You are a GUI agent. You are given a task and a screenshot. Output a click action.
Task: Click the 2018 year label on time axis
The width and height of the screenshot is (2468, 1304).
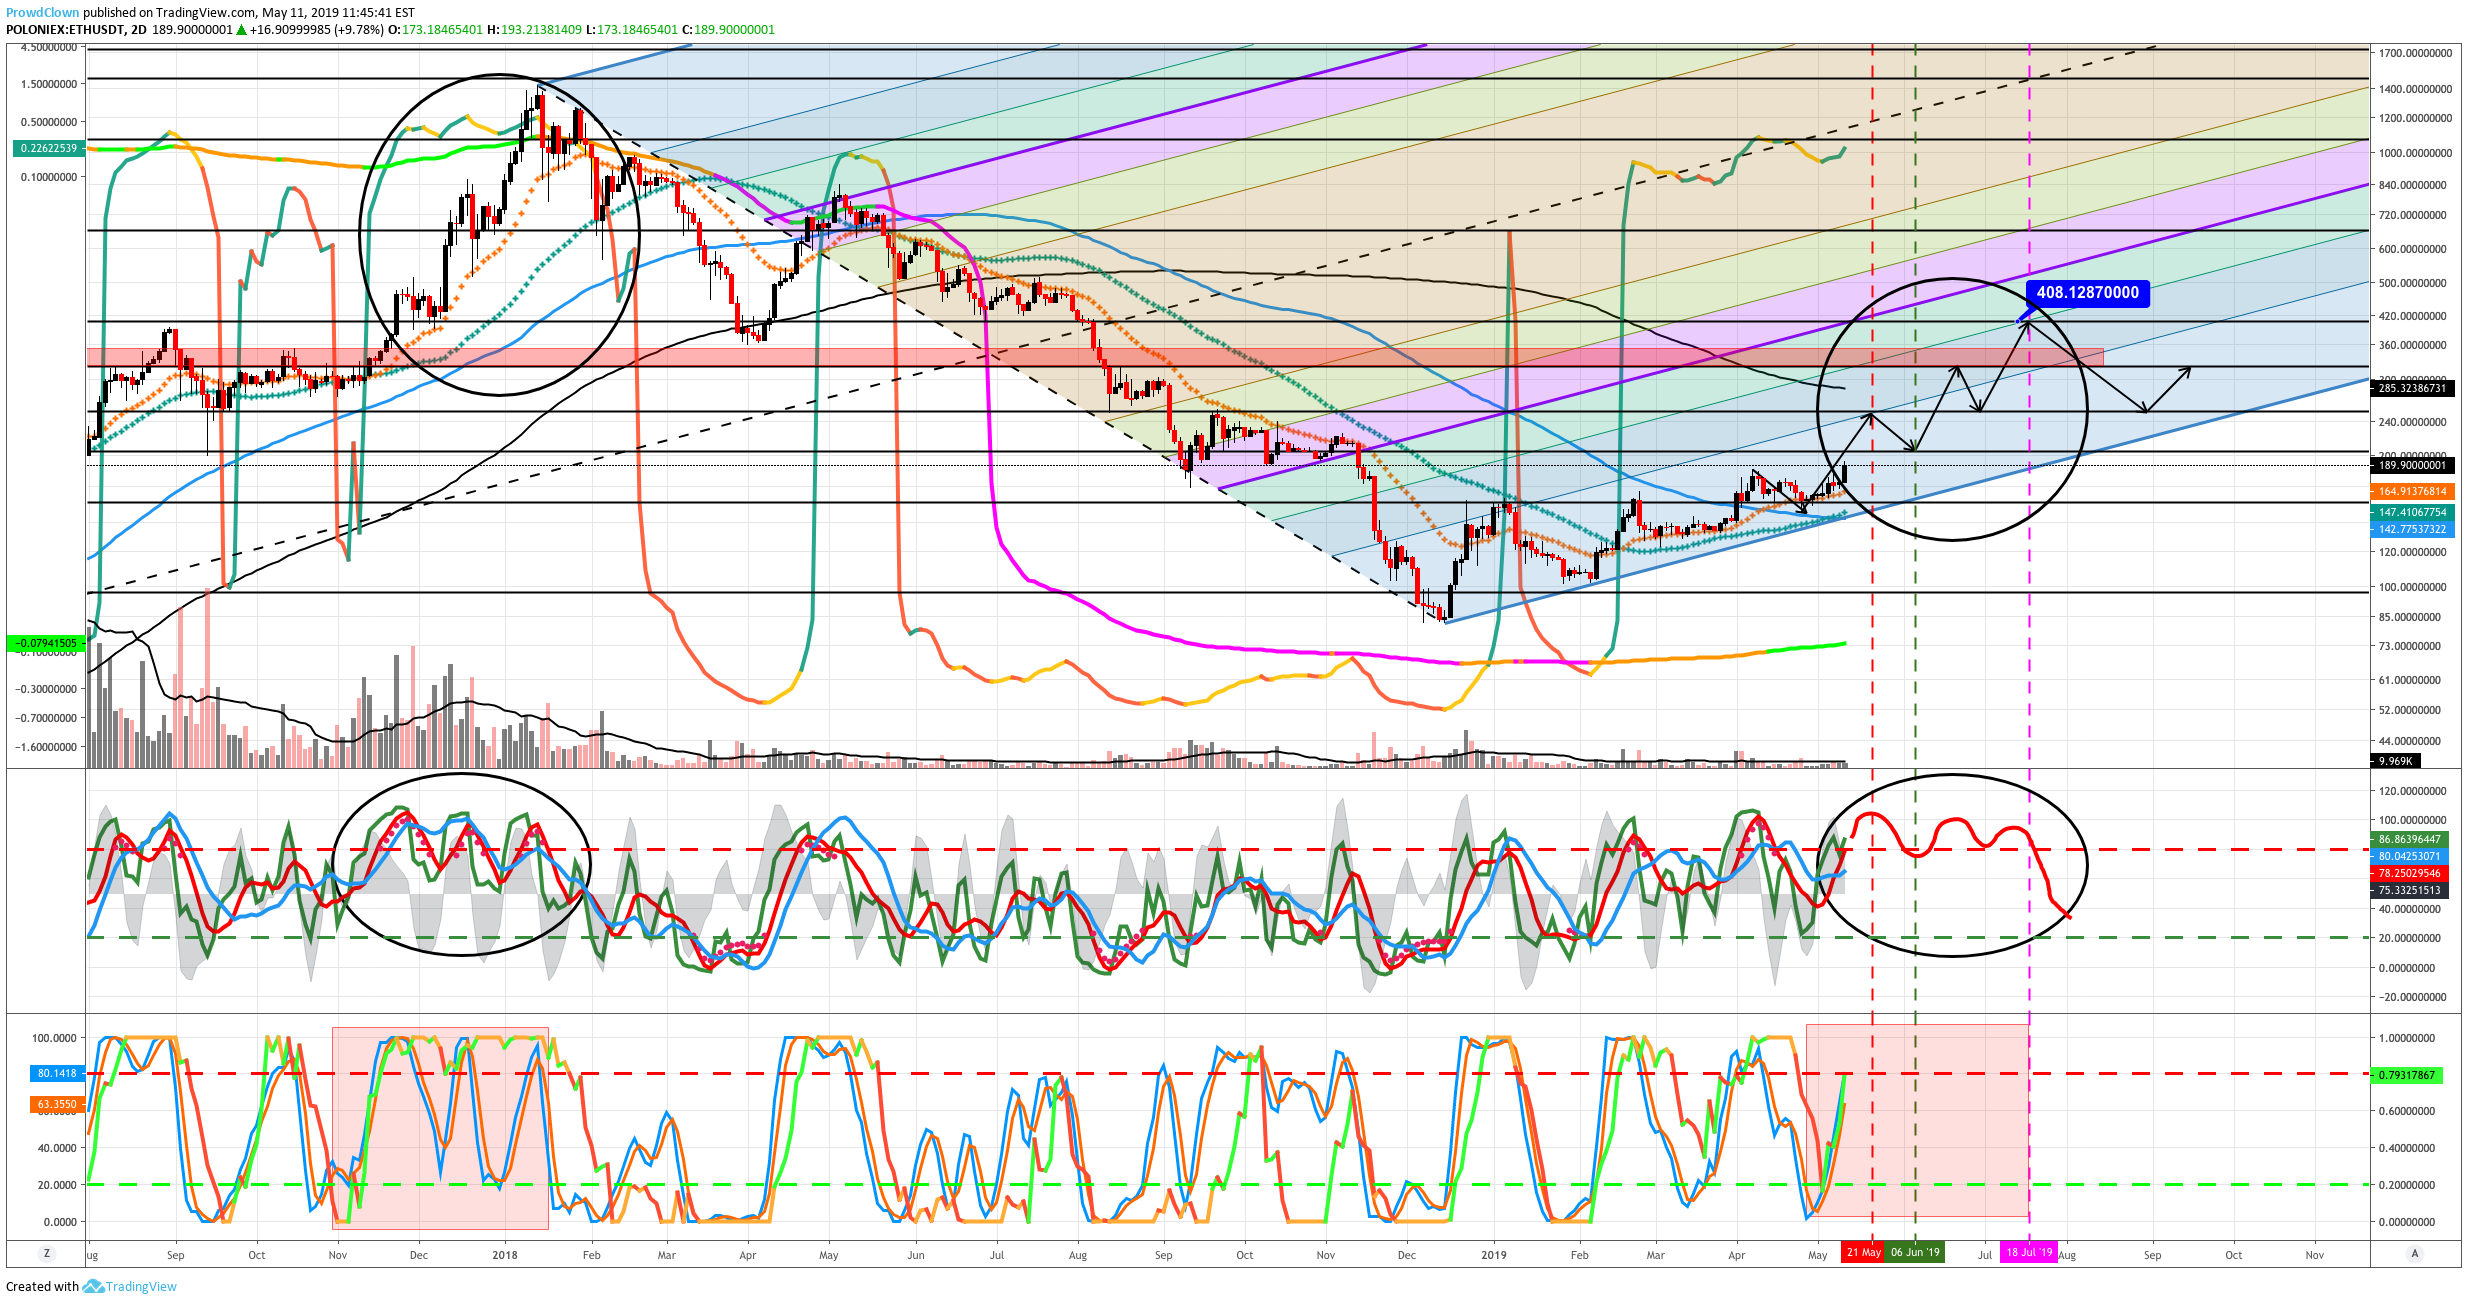(505, 1255)
